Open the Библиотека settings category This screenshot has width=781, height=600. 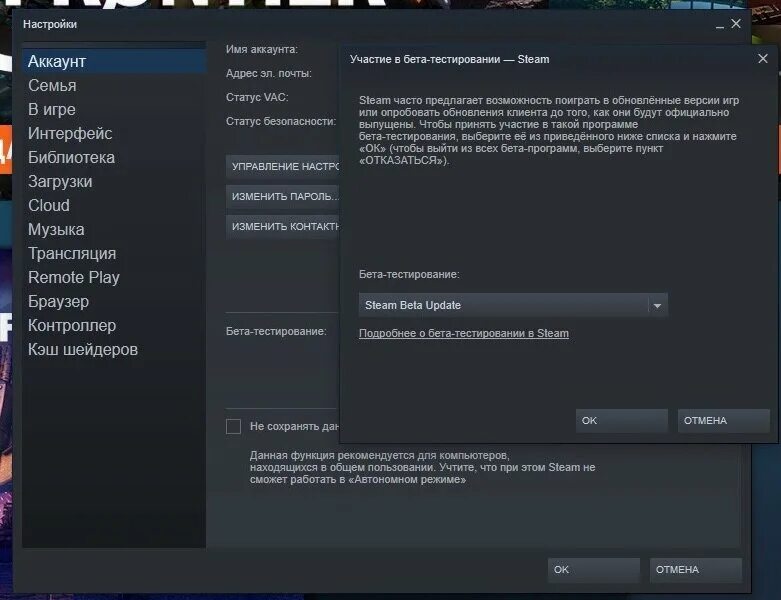[114, 157]
